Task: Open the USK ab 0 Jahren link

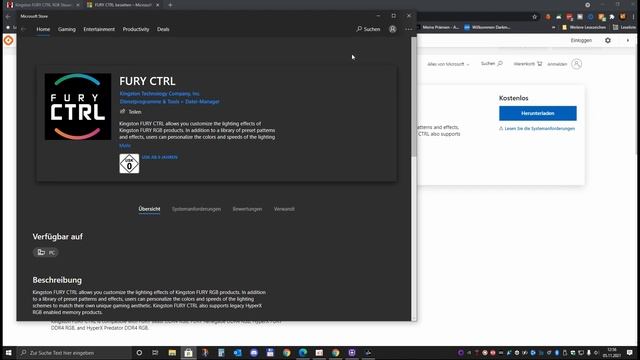Action: click(160, 157)
